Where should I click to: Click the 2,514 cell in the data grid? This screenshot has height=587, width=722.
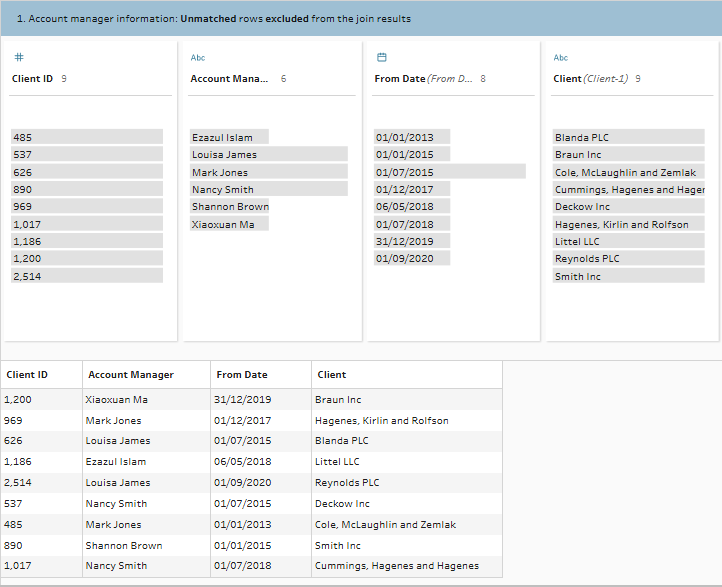(19, 483)
